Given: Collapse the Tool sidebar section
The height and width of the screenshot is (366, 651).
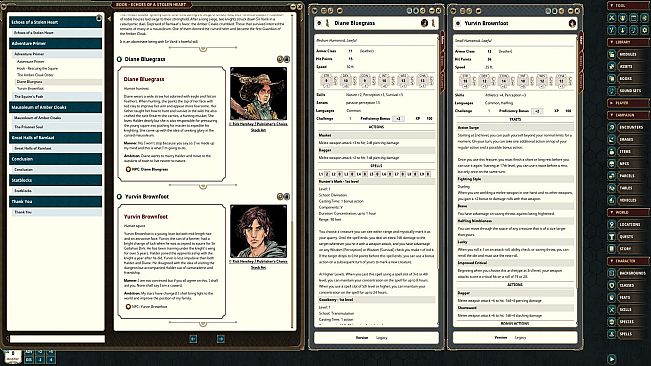Looking at the screenshot, I should tap(627, 6).
